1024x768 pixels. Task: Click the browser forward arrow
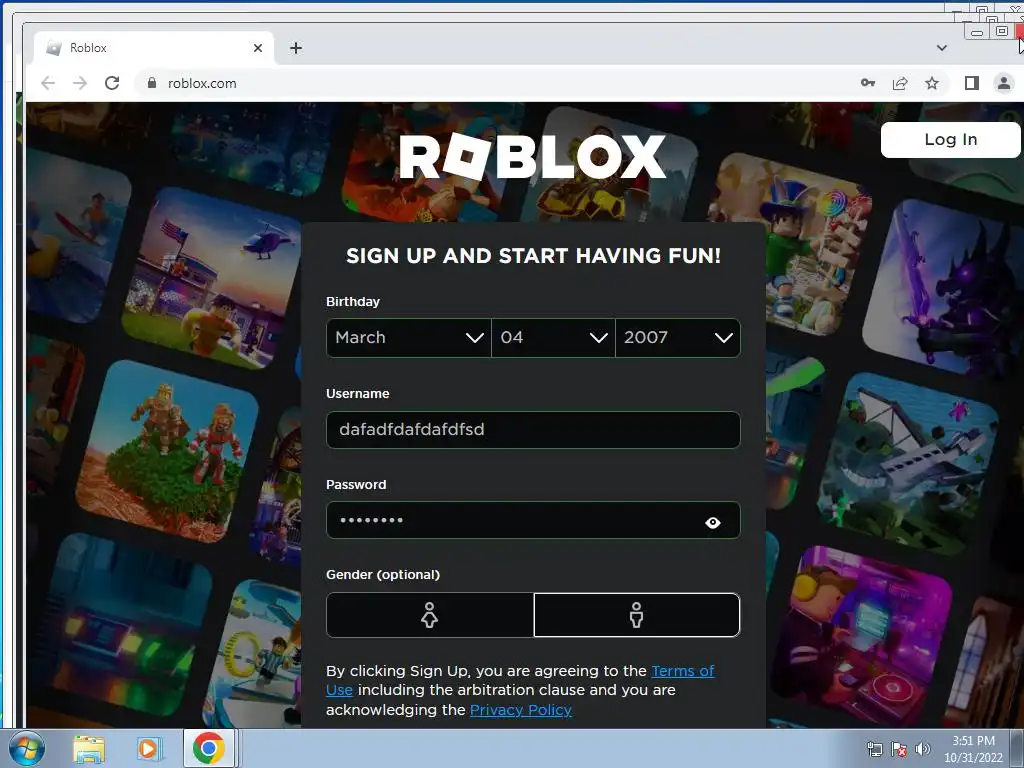click(x=80, y=83)
